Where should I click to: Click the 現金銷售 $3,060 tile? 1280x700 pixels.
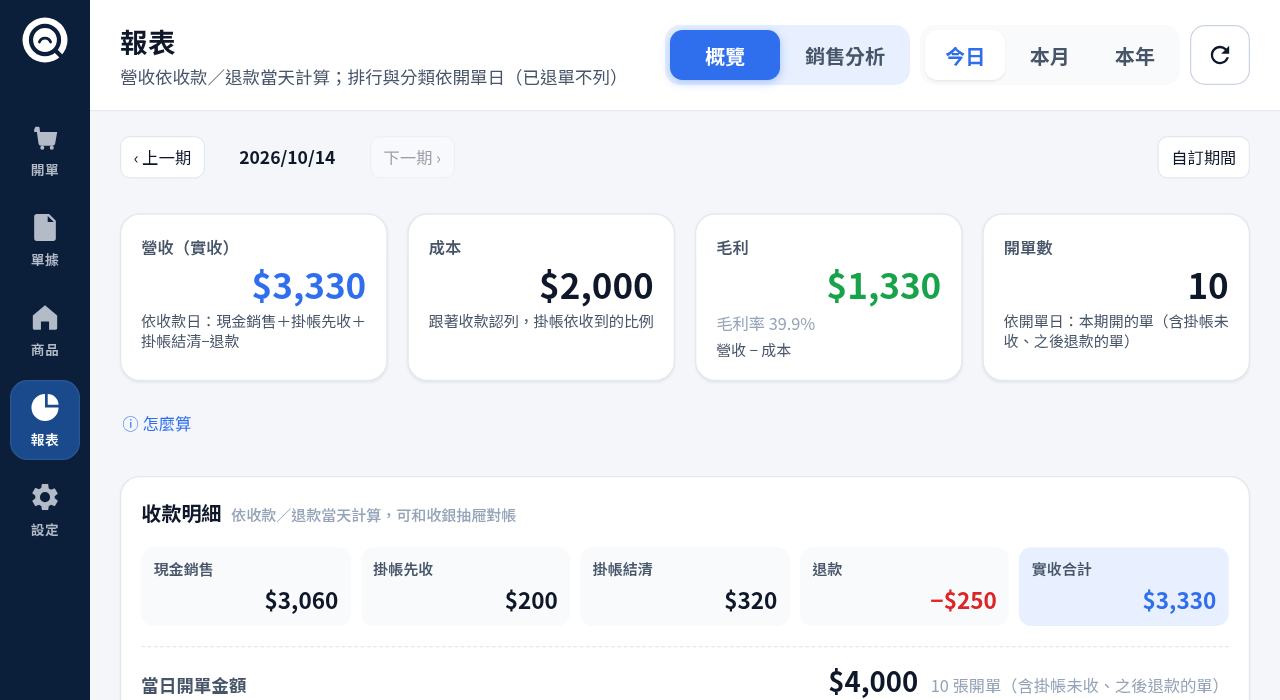[246, 586]
